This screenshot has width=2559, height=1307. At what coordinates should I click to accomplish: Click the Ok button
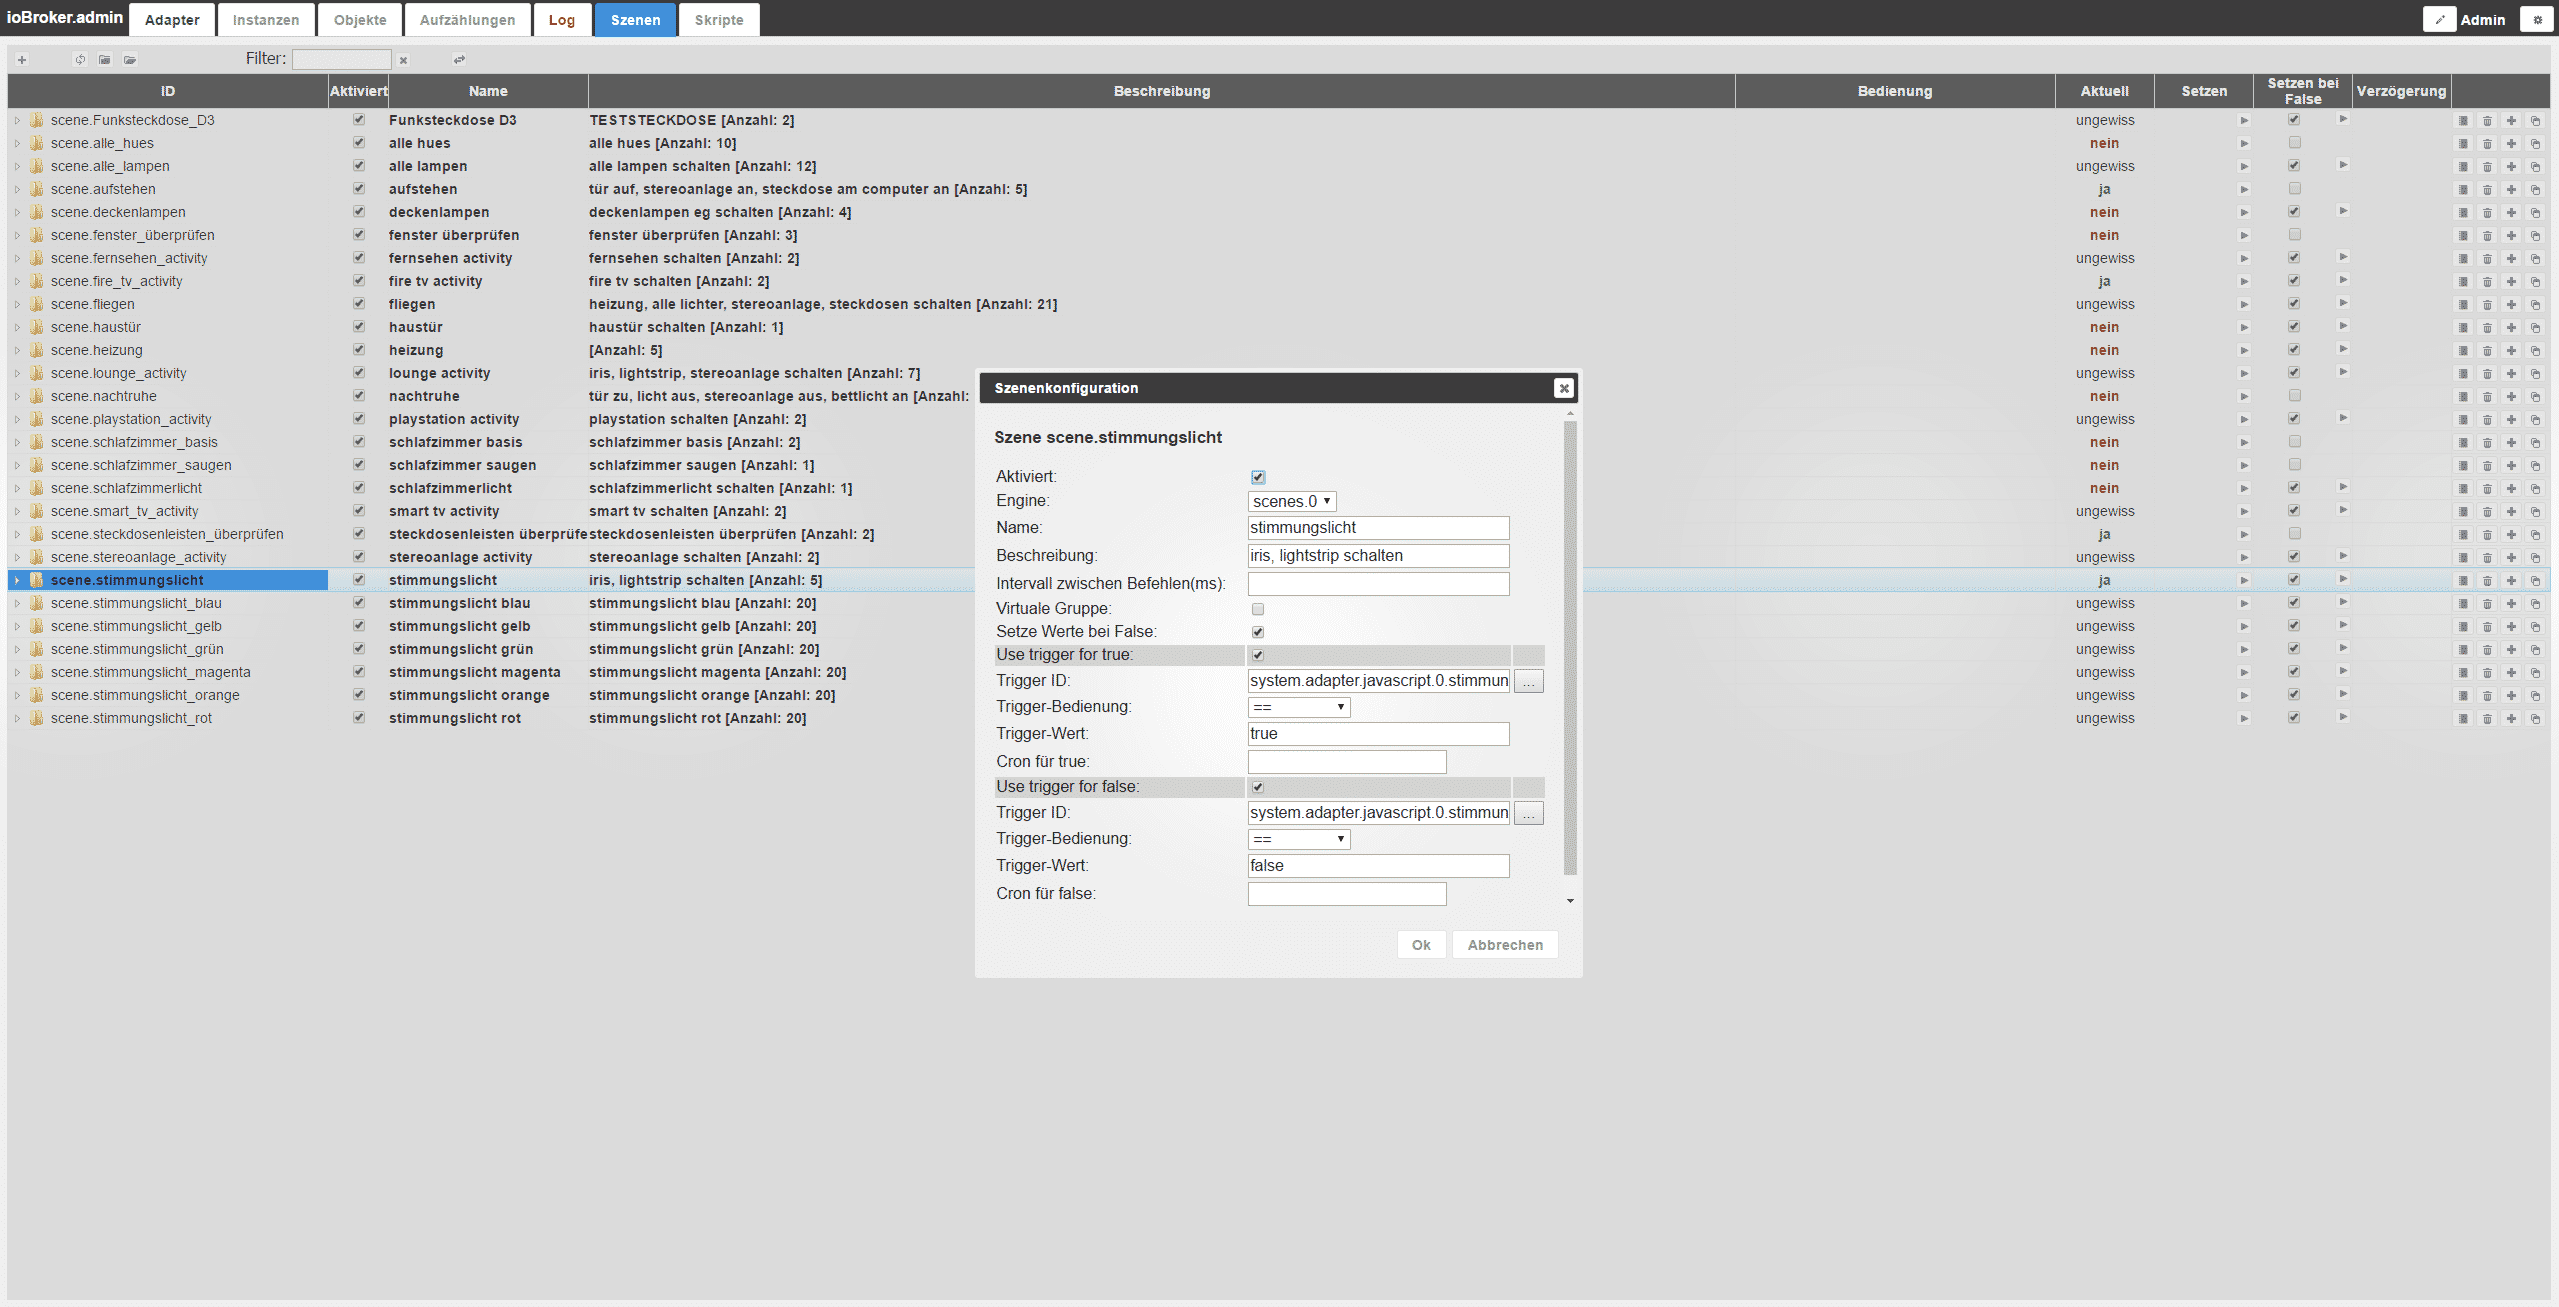[x=1420, y=945]
